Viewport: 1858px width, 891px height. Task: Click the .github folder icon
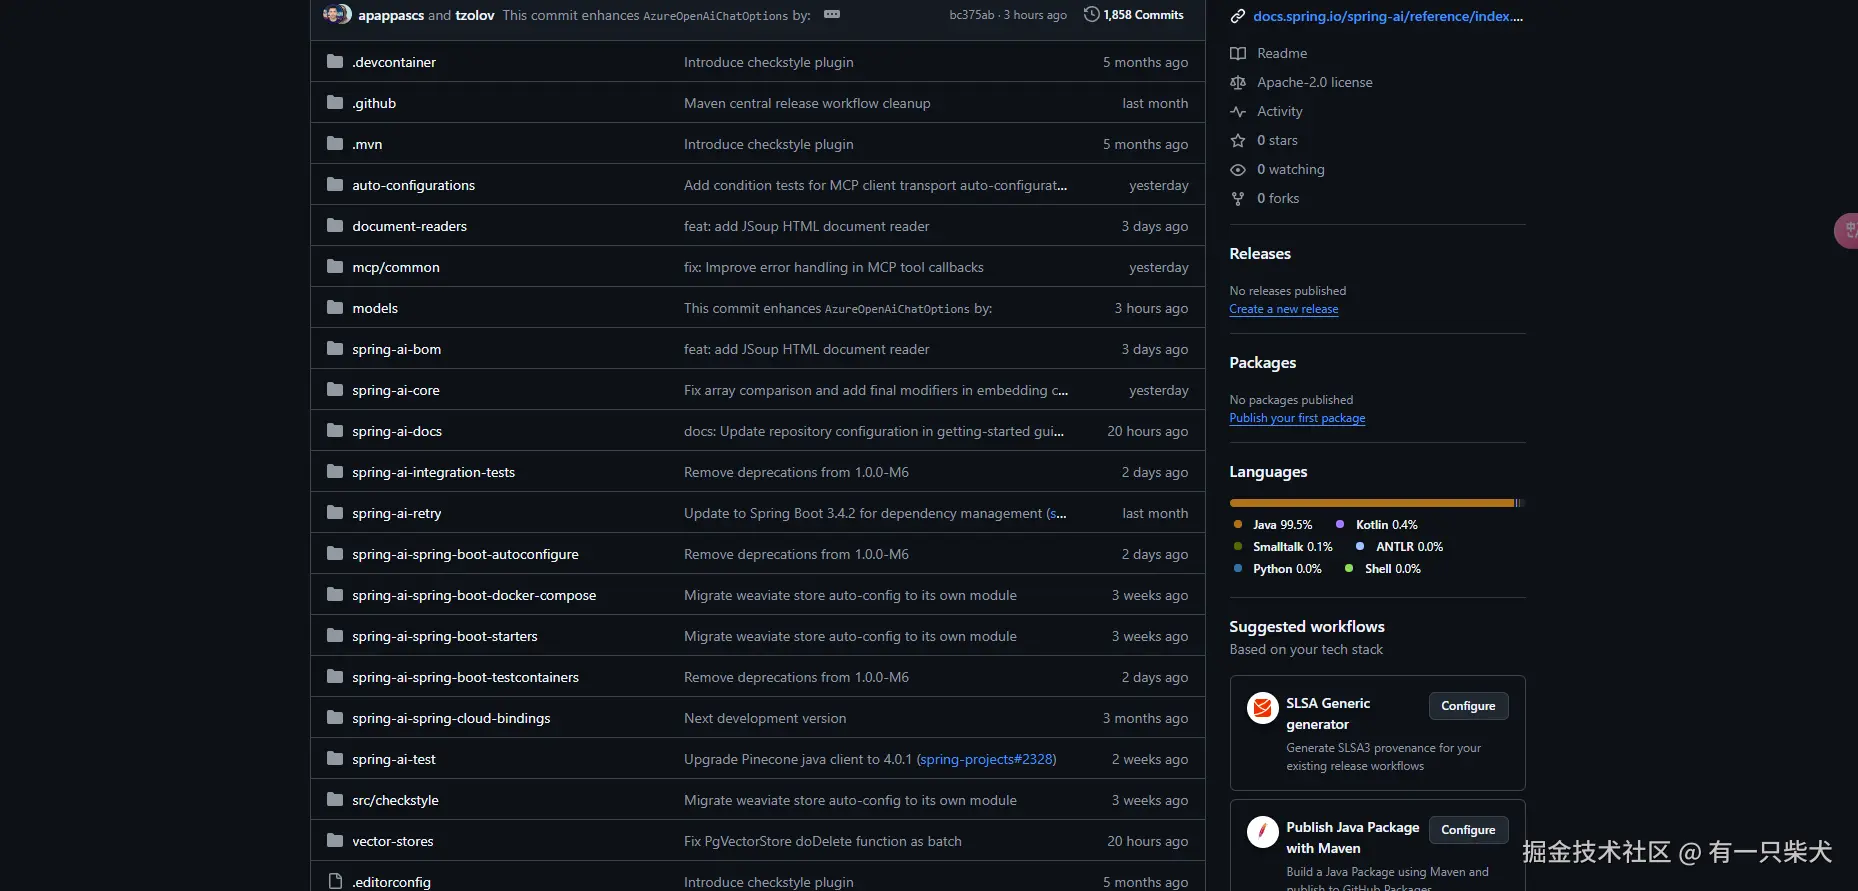click(x=335, y=103)
